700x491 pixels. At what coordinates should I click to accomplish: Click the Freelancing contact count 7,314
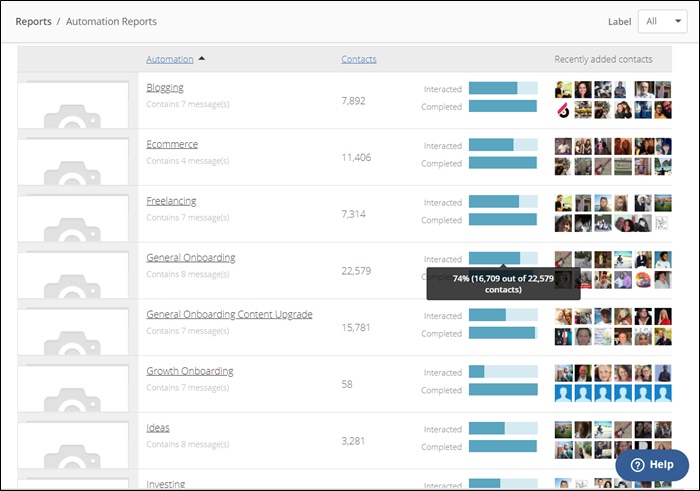(x=353, y=214)
